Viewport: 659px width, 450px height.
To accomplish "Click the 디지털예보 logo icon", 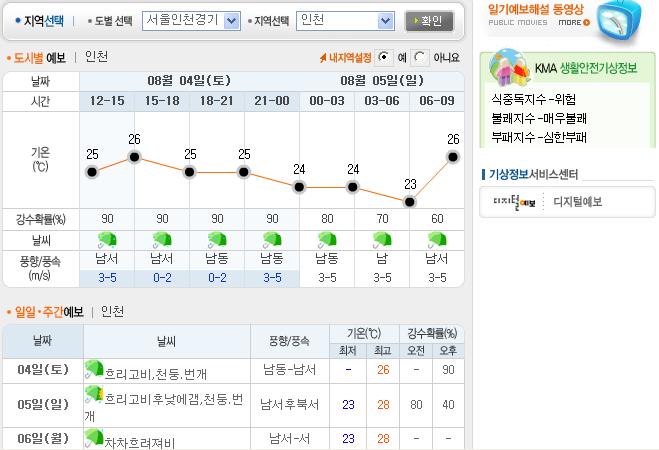I will (514, 202).
